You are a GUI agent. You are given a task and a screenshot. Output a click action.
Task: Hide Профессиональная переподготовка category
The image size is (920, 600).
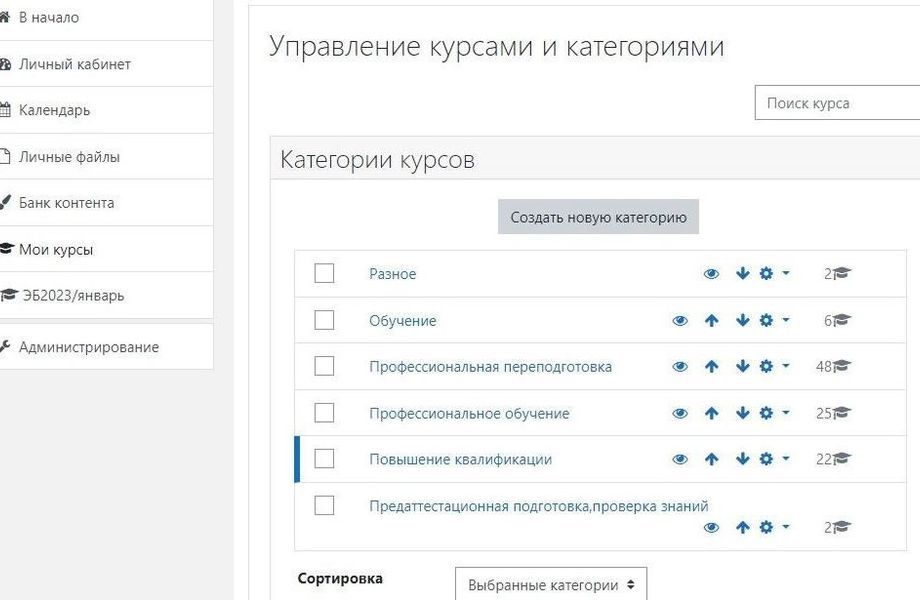(680, 367)
